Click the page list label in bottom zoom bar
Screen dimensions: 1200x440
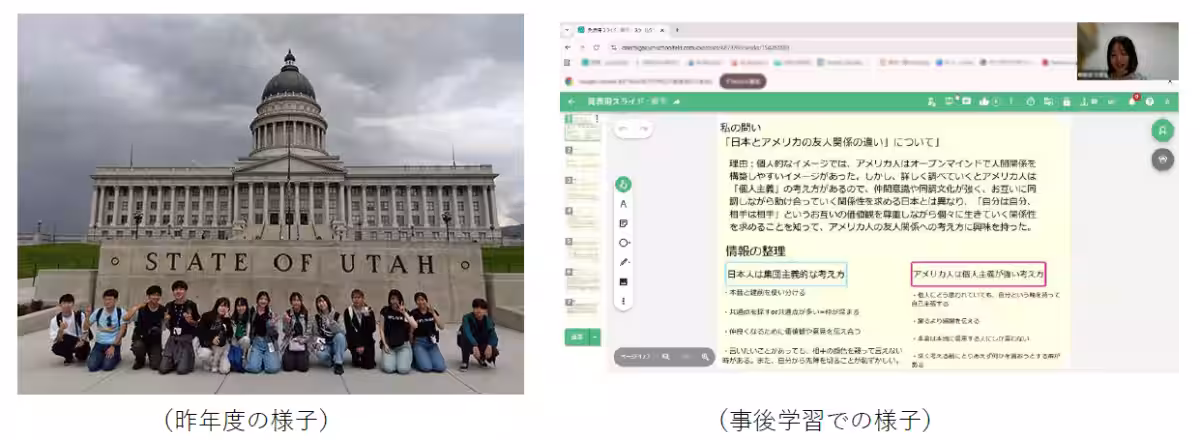coord(634,356)
